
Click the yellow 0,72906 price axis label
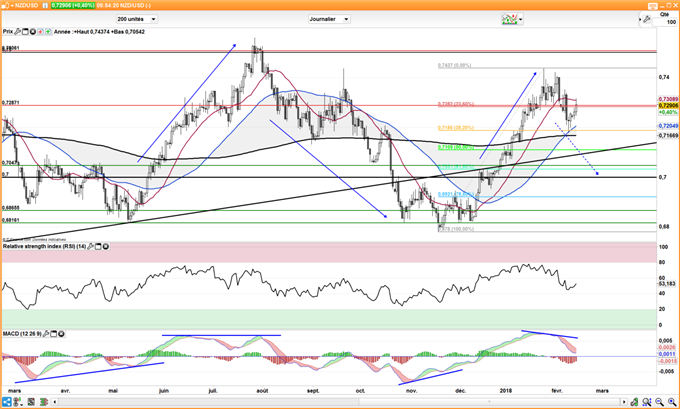(x=668, y=106)
